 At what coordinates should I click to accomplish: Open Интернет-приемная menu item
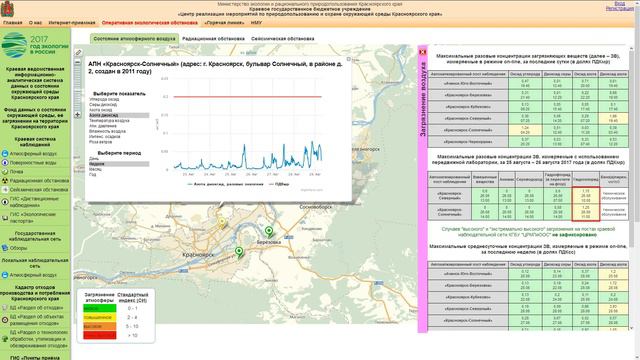click(x=72, y=23)
